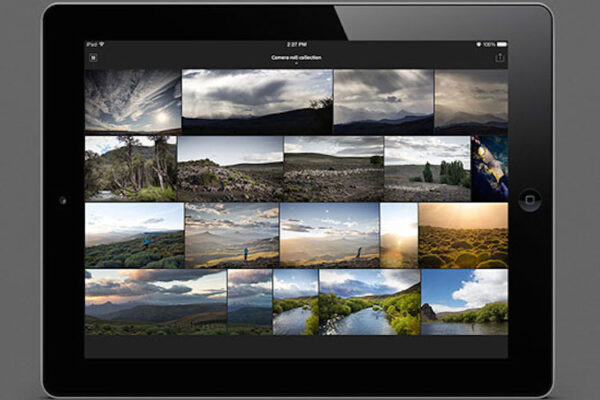The width and height of the screenshot is (600, 400).
Task: Open the first photo in third row with hiker
Action: 134,235
